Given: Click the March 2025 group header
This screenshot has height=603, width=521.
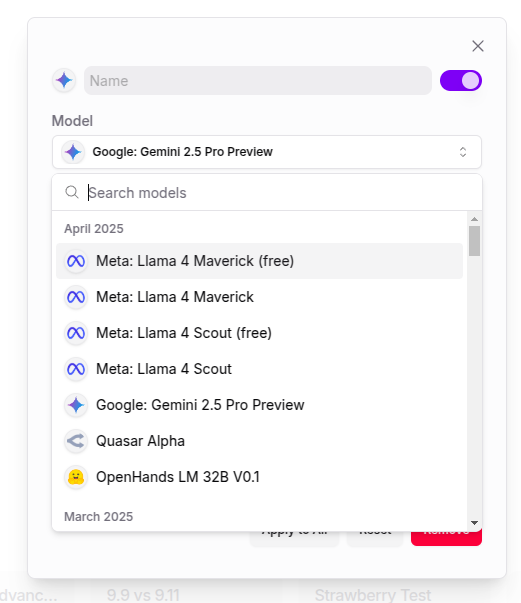Looking at the screenshot, I should pyautogui.click(x=98, y=516).
